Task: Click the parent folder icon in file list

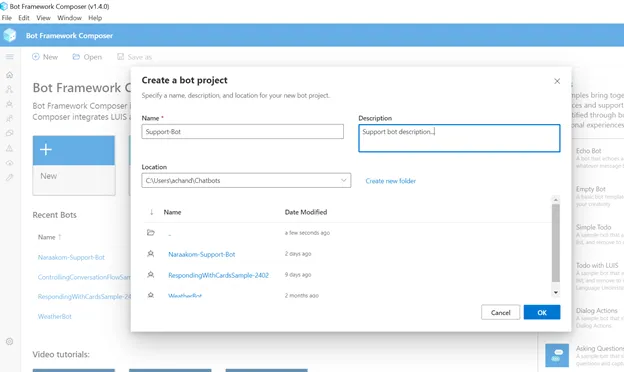Action: [x=150, y=232]
